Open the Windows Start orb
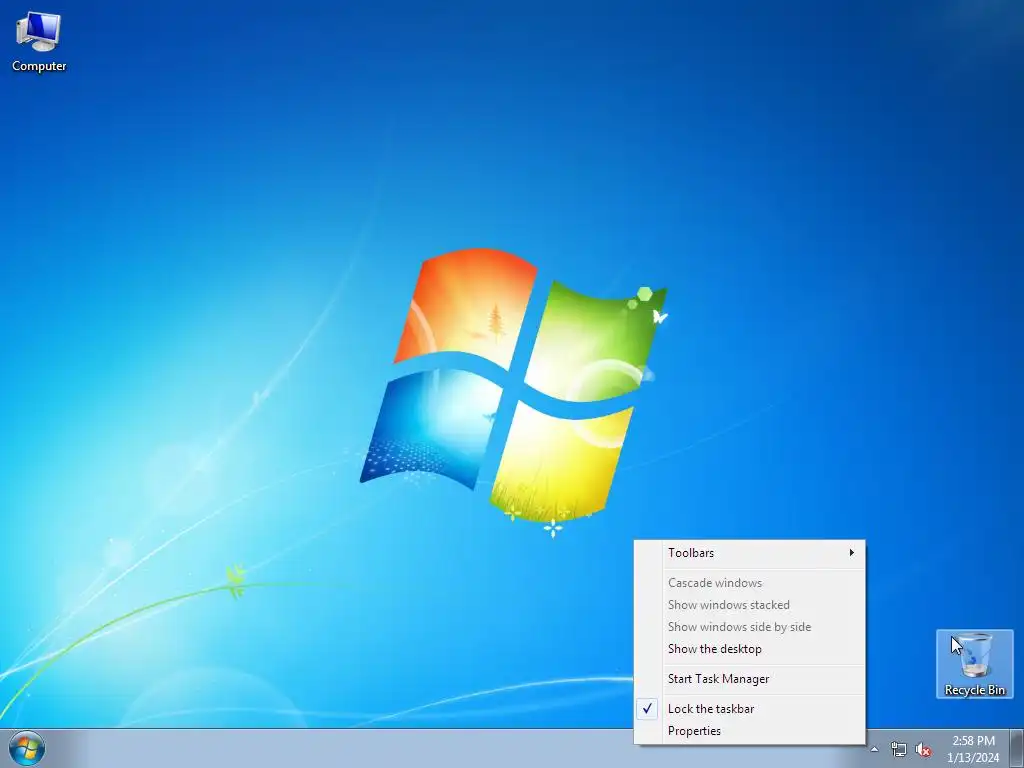Viewport: 1024px width, 768px height. (27, 749)
